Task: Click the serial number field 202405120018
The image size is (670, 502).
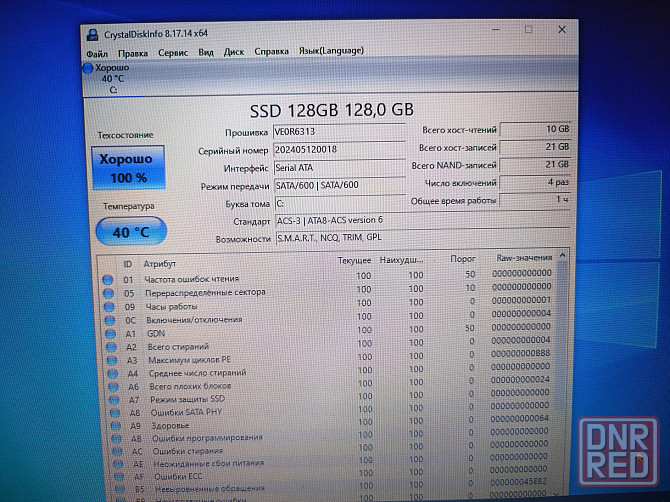Action: (339, 150)
